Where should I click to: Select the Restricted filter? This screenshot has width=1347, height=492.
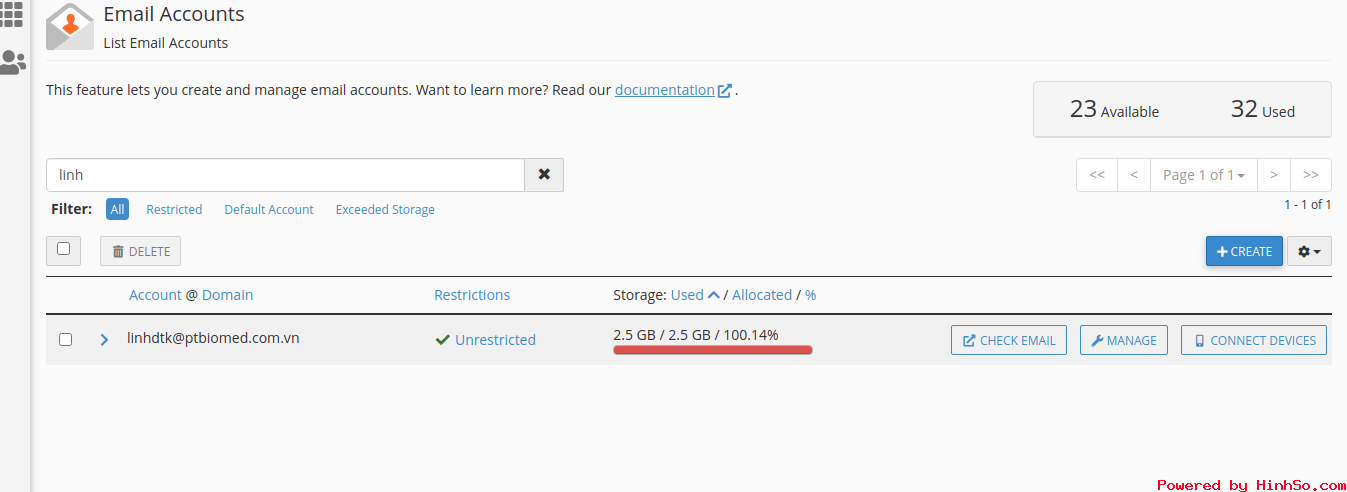(x=174, y=209)
